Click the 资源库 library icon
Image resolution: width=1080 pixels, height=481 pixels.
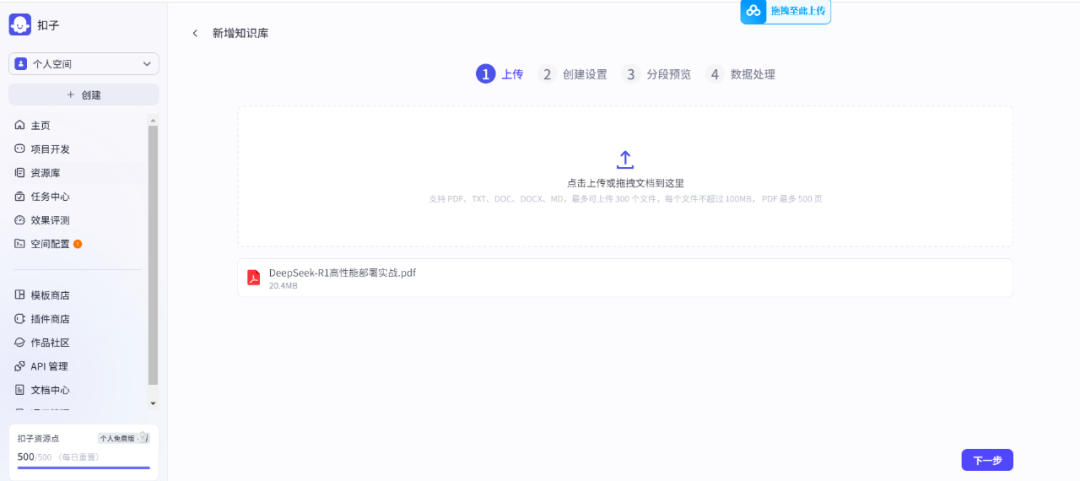(x=19, y=172)
